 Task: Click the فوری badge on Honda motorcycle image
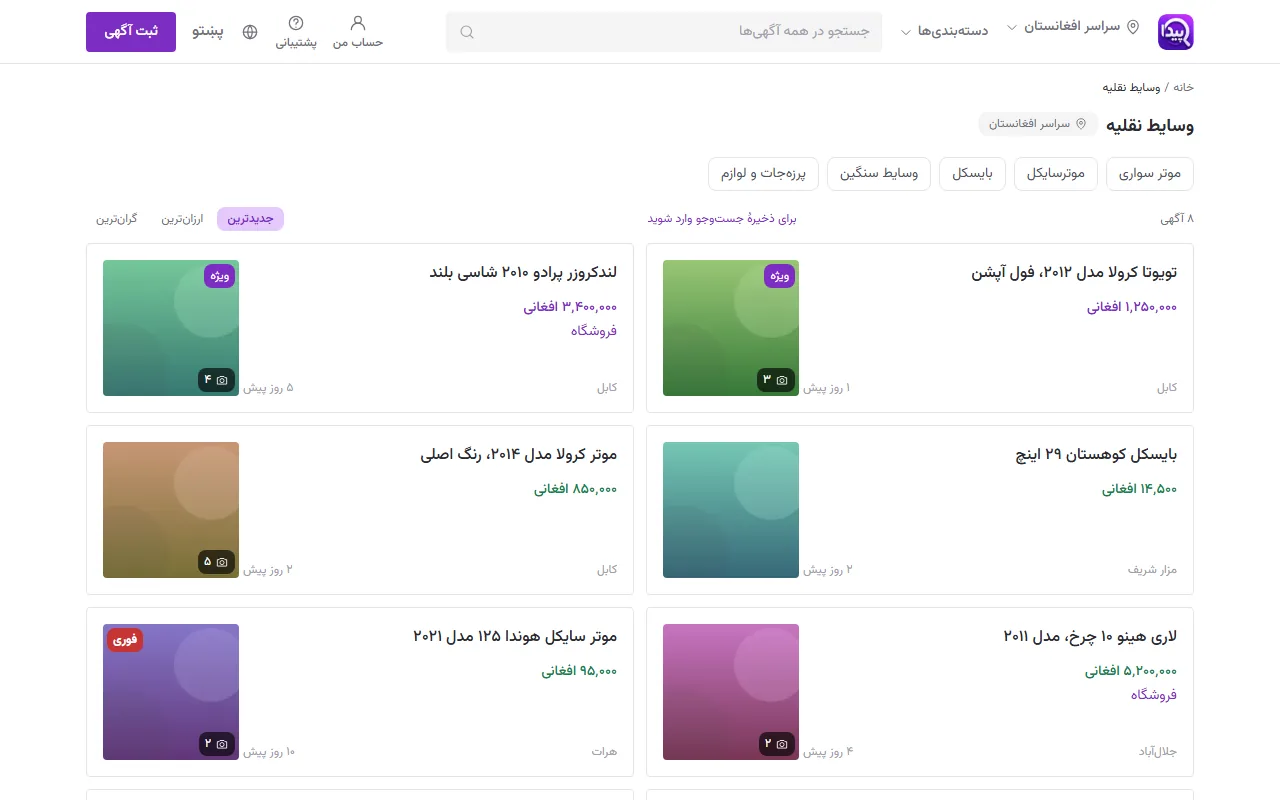coord(125,640)
